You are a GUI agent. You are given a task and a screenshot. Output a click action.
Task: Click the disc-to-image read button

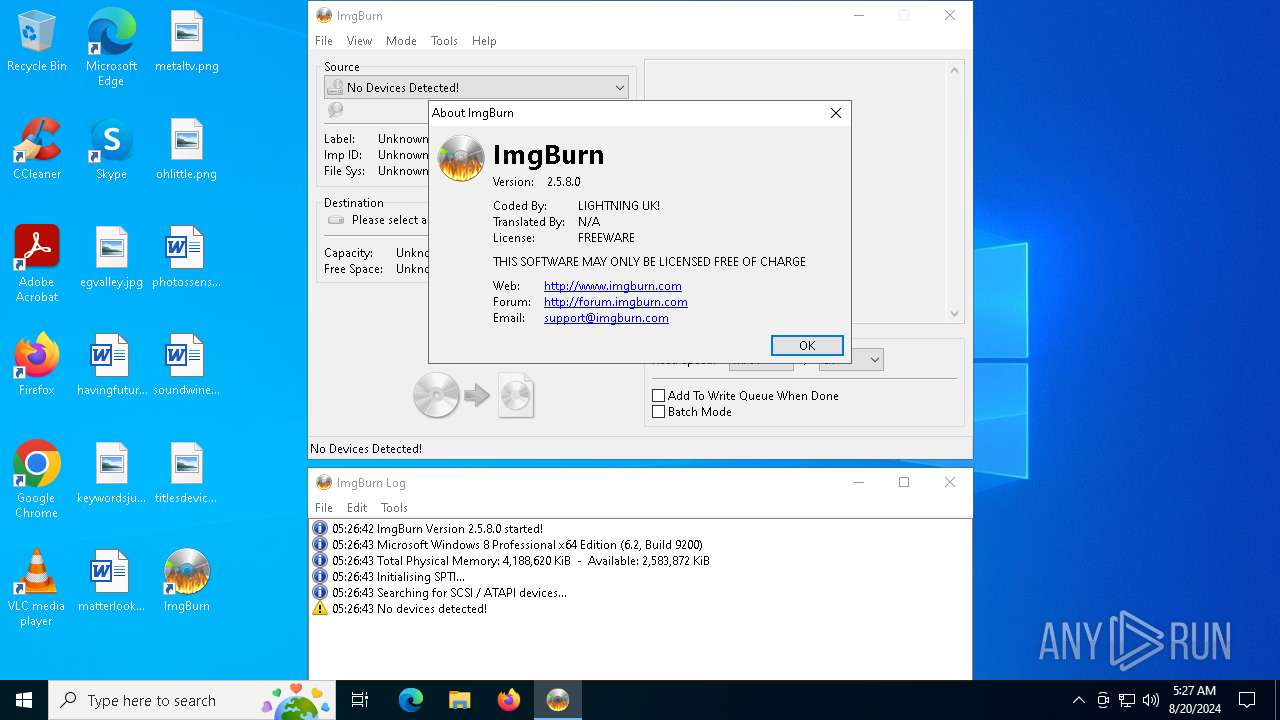474,395
